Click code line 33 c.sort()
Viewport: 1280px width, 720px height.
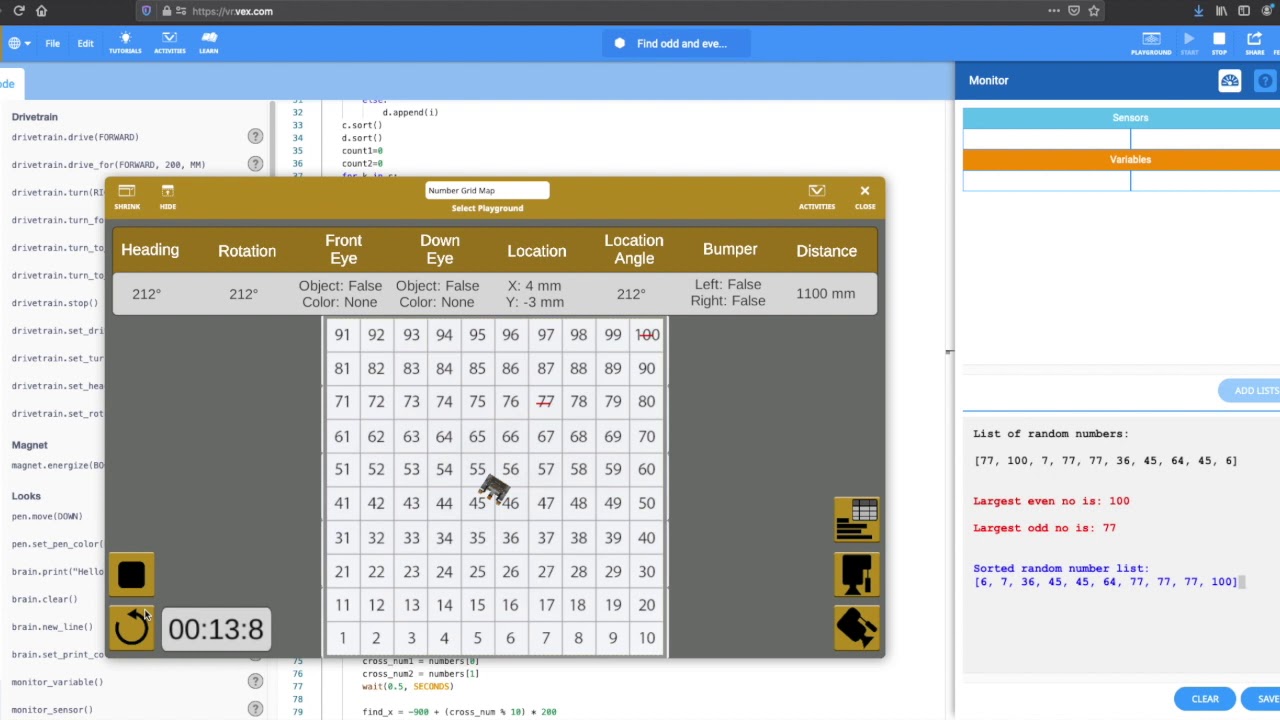362,126
